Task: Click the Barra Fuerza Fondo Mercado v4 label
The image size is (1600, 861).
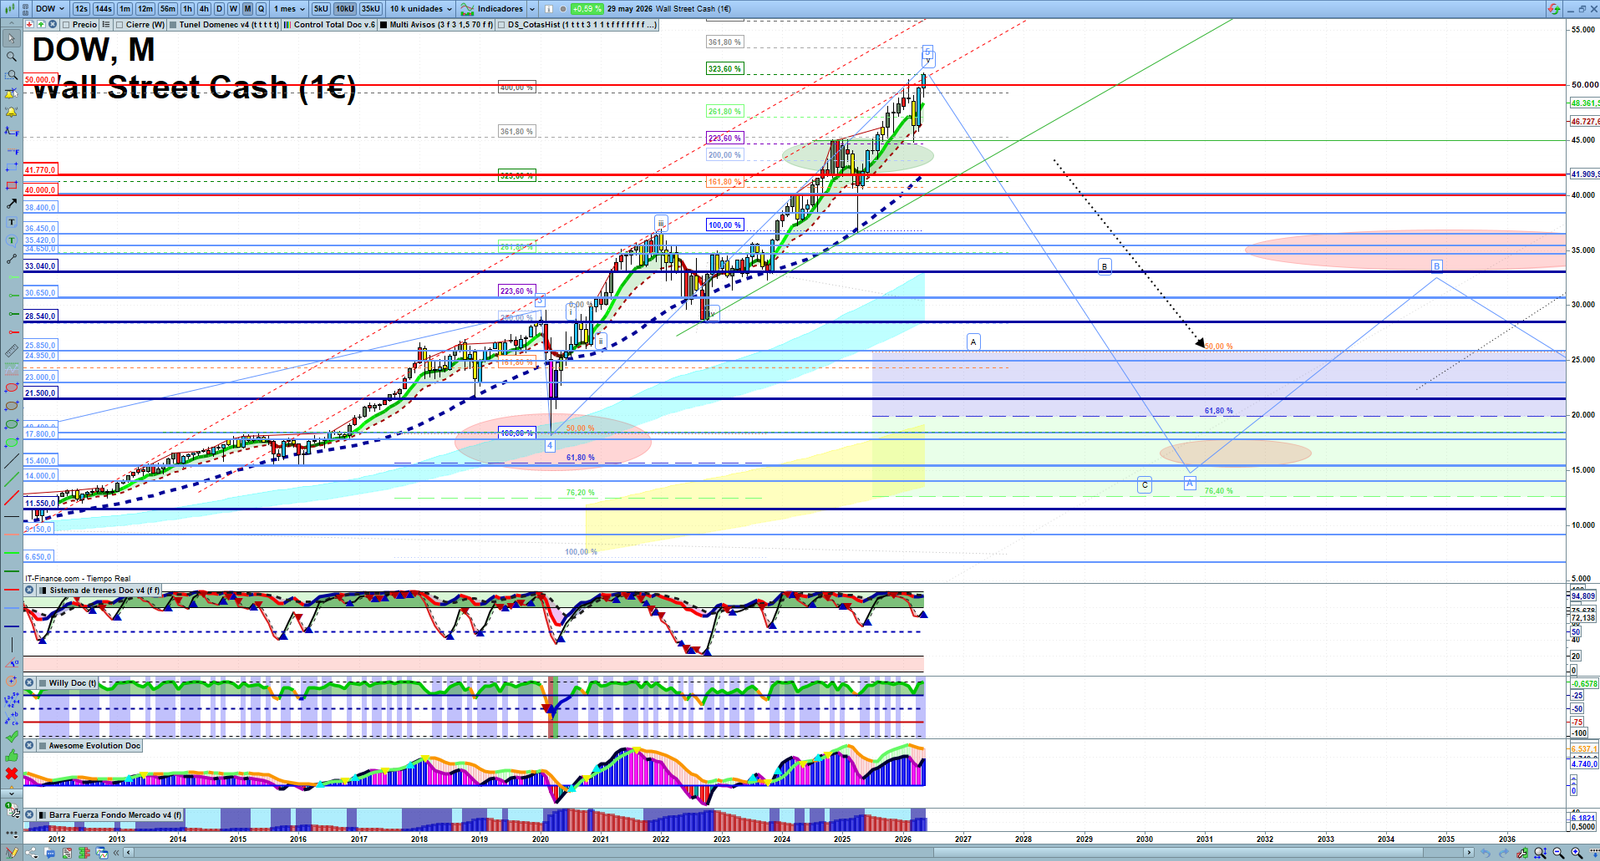Action: (x=115, y=815)
